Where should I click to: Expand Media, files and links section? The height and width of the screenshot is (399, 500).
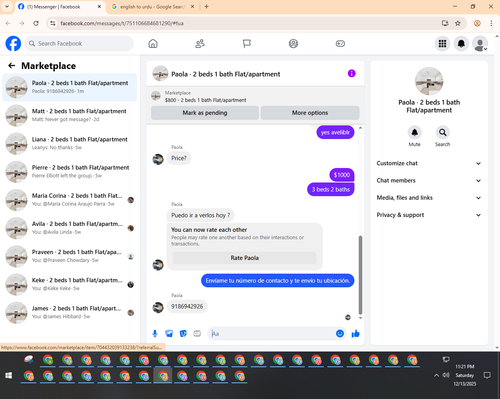pos(429,198)
